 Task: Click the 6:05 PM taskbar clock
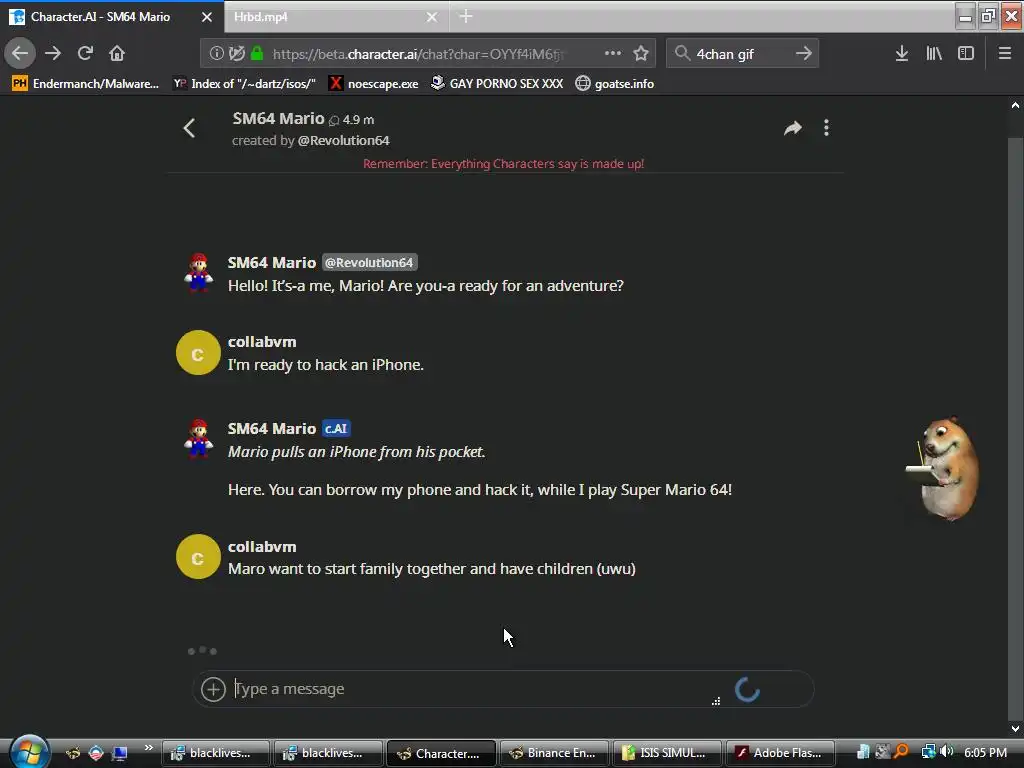[985, 752]
